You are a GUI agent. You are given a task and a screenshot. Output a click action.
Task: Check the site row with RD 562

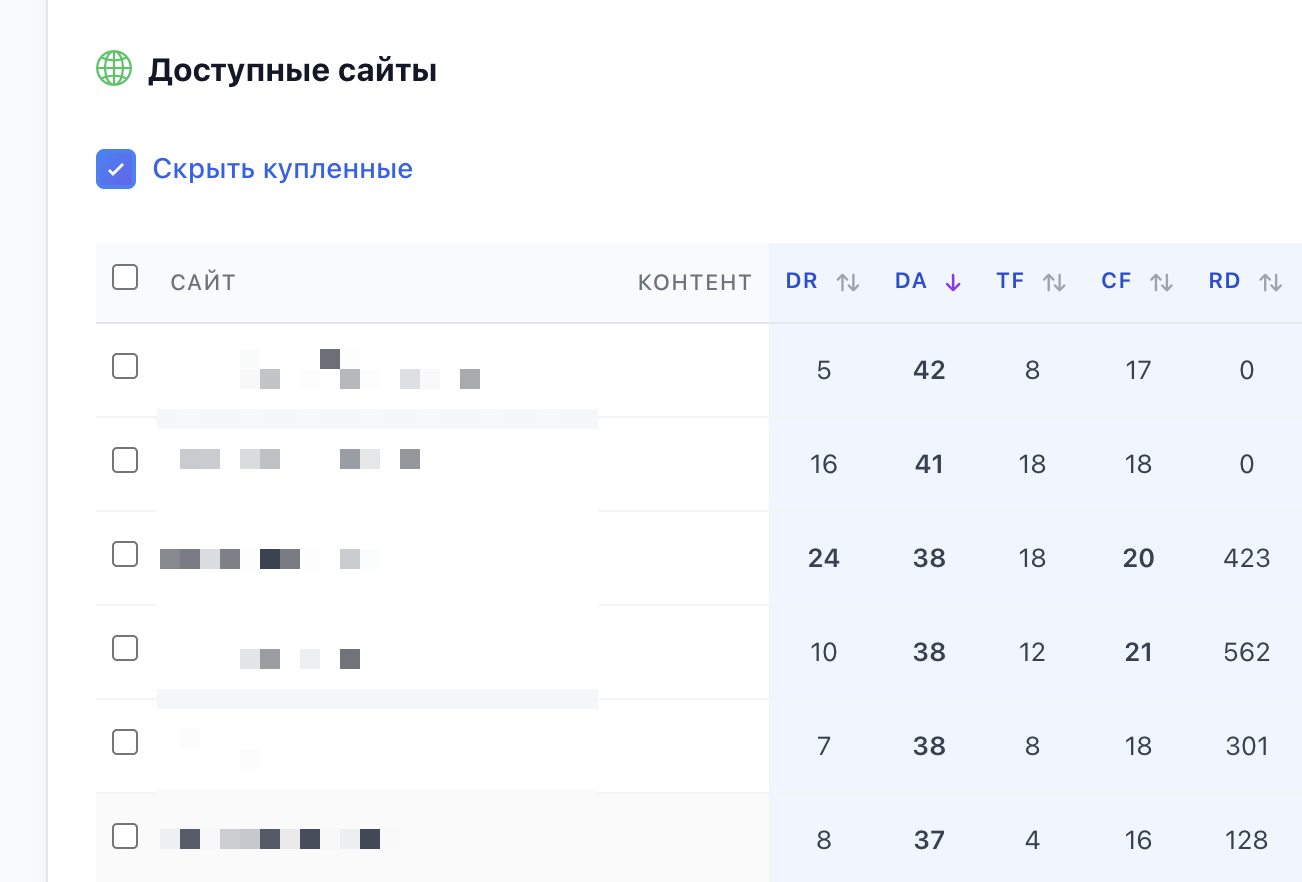click(125, 648)
